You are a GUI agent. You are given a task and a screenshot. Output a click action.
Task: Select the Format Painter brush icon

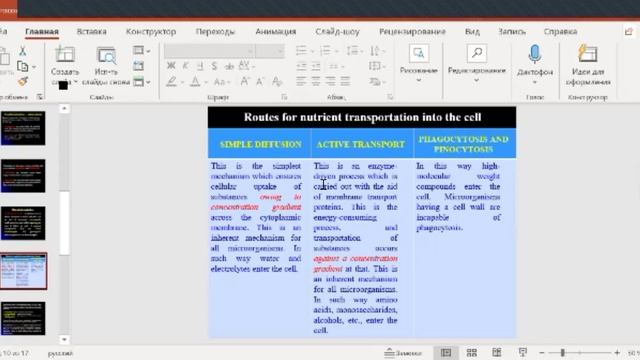pos(23,81)
